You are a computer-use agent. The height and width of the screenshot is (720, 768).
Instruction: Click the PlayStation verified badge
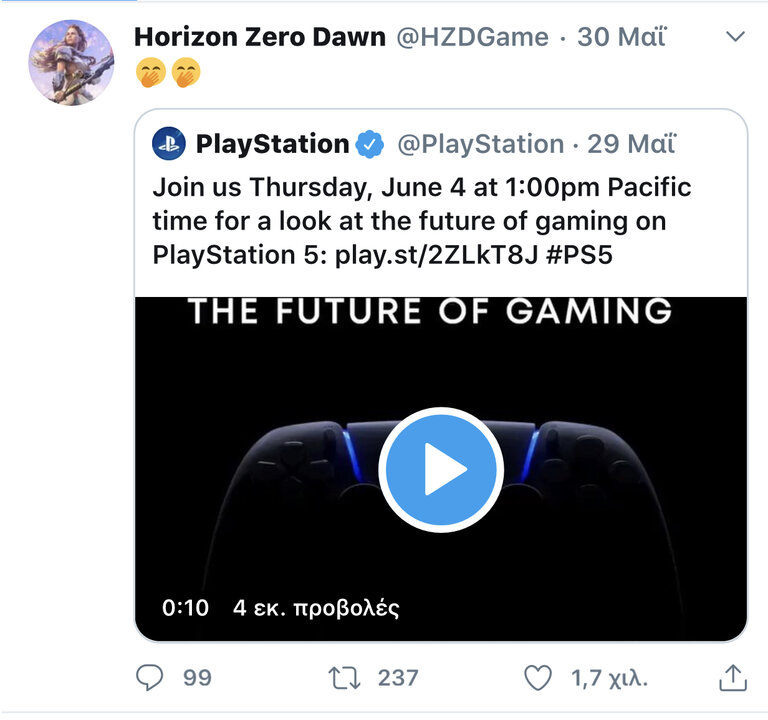369,144
